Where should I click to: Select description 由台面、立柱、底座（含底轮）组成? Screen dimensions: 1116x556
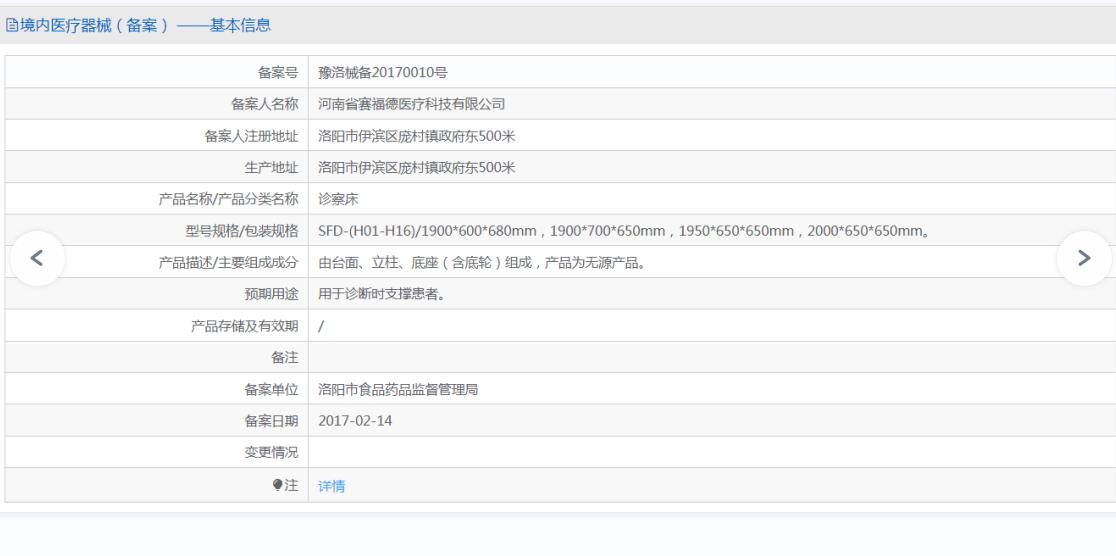tap(482, 263)
